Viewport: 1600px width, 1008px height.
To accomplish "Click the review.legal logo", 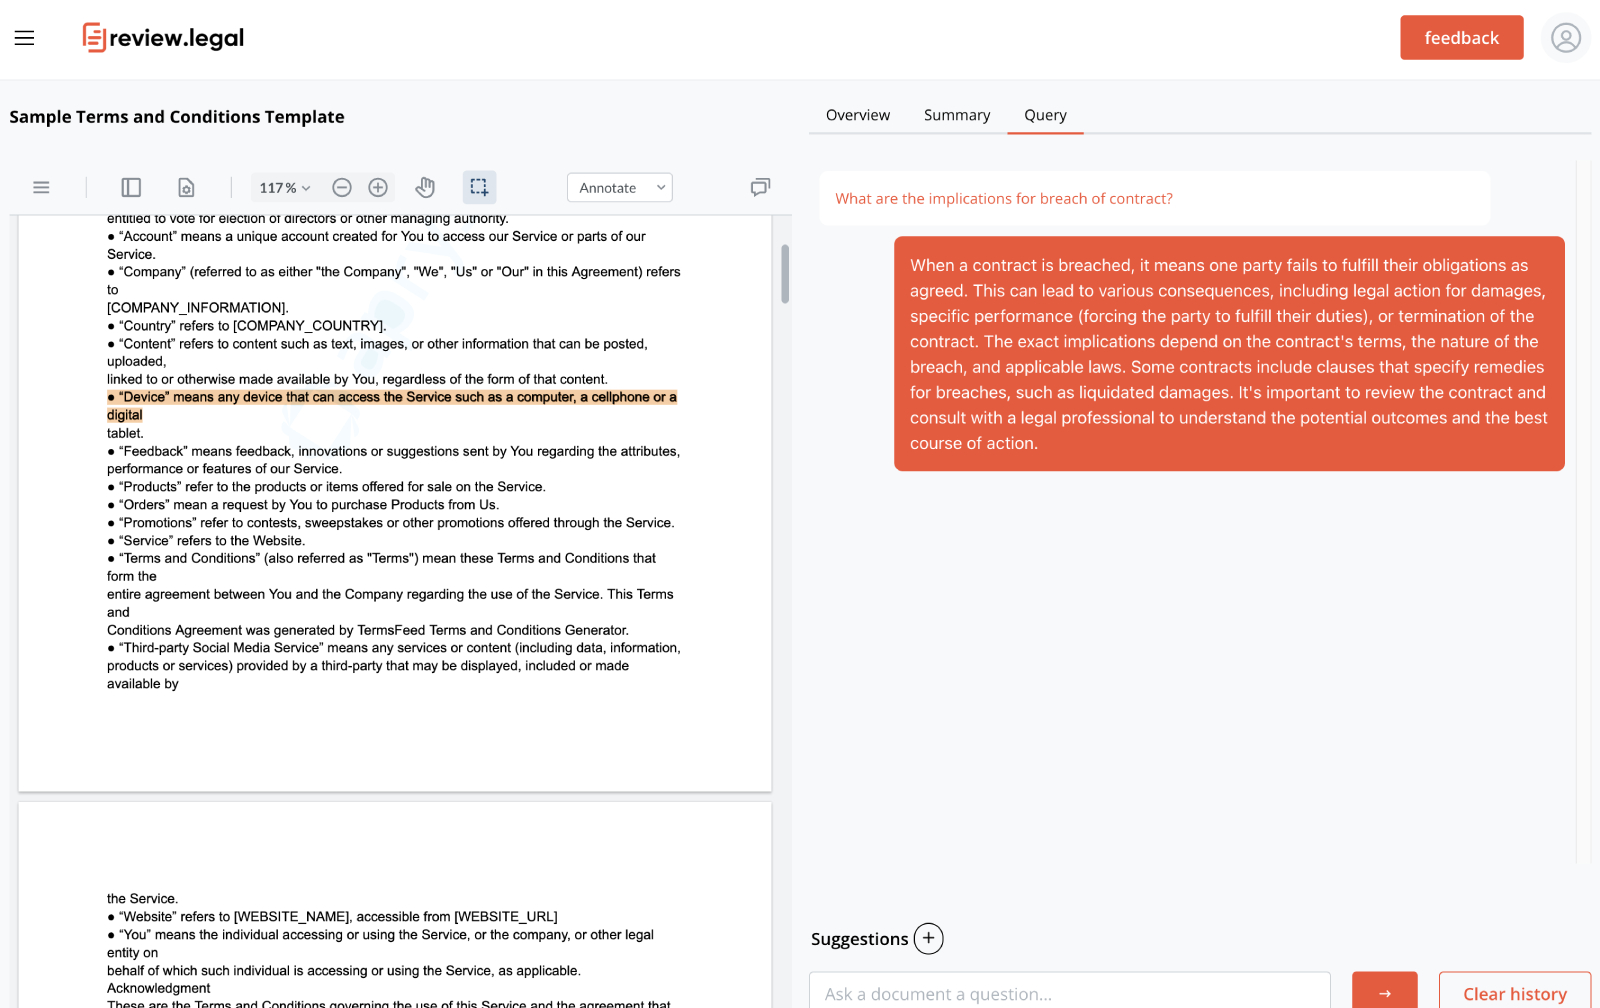I will pos(163,38).
